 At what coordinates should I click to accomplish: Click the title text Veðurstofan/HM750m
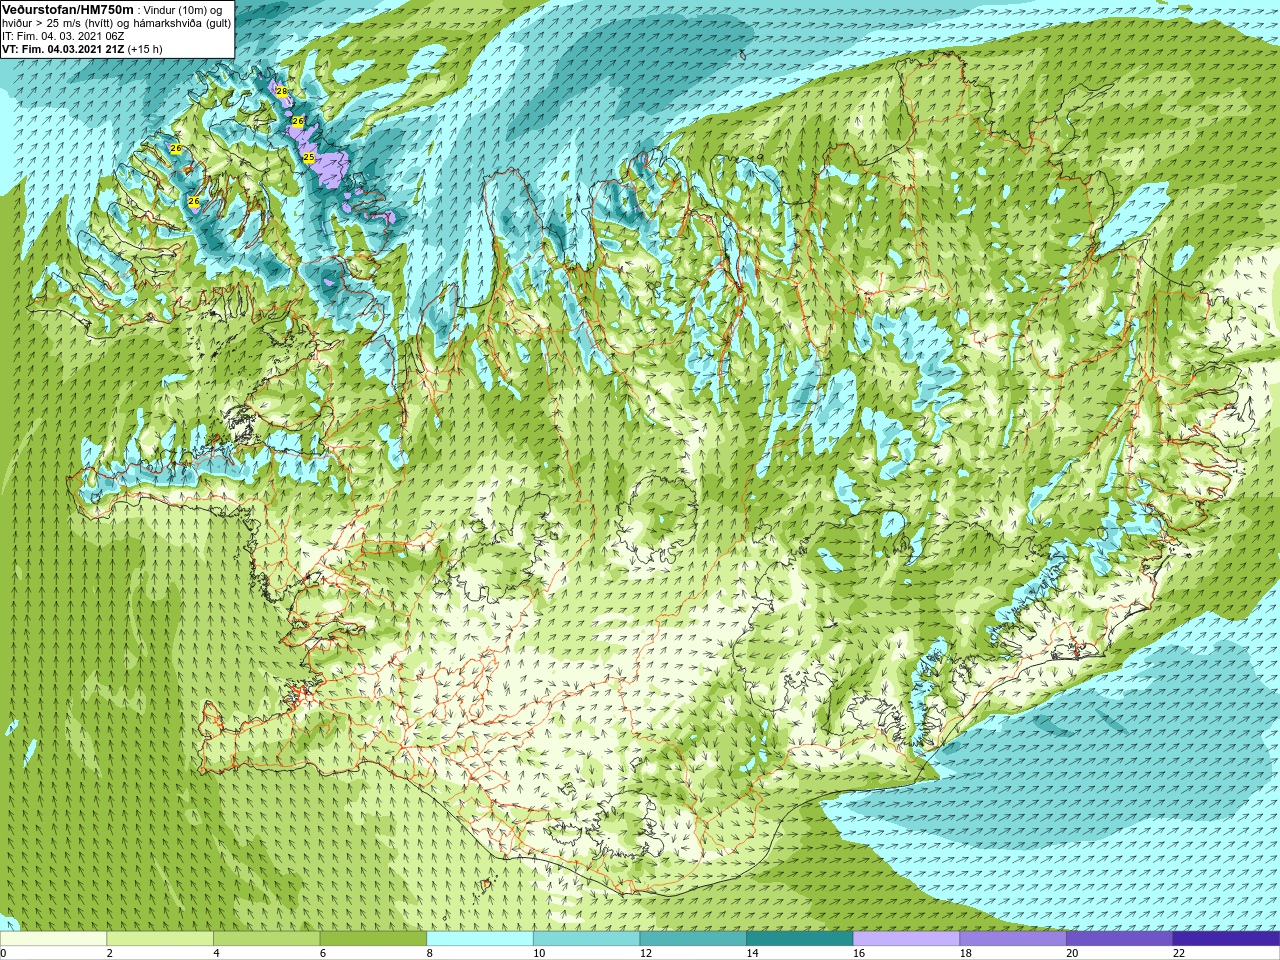click(68, 9)
